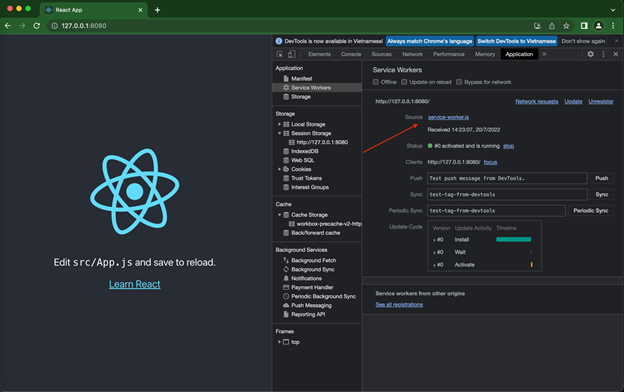Viewport: 624px width, 392px height.
Task: Open the service-worker.js source link
Action: pos(448,117)
